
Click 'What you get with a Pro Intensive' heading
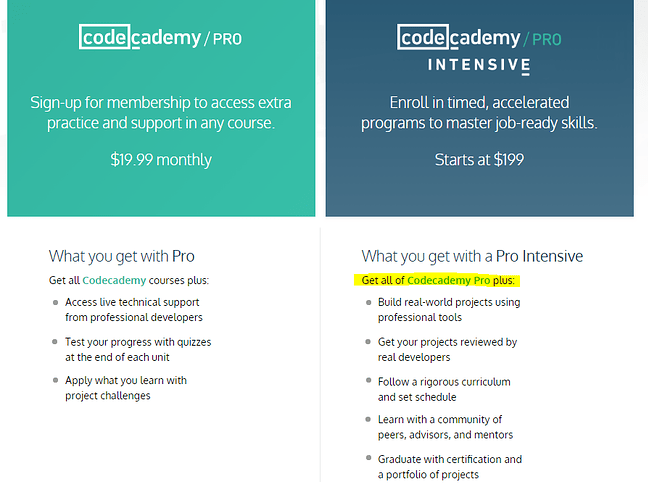click(472, 256)
